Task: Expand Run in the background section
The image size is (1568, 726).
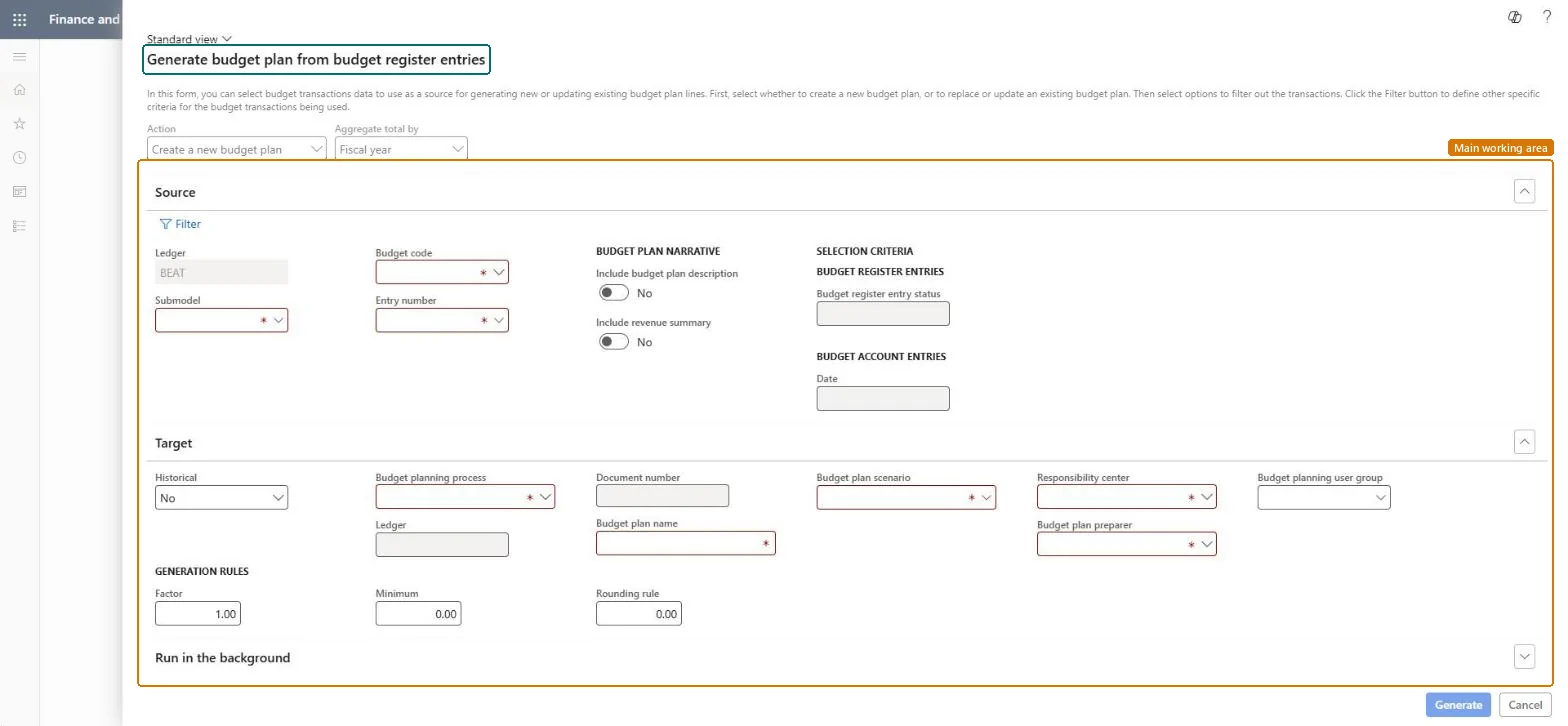Action: 1525,656
